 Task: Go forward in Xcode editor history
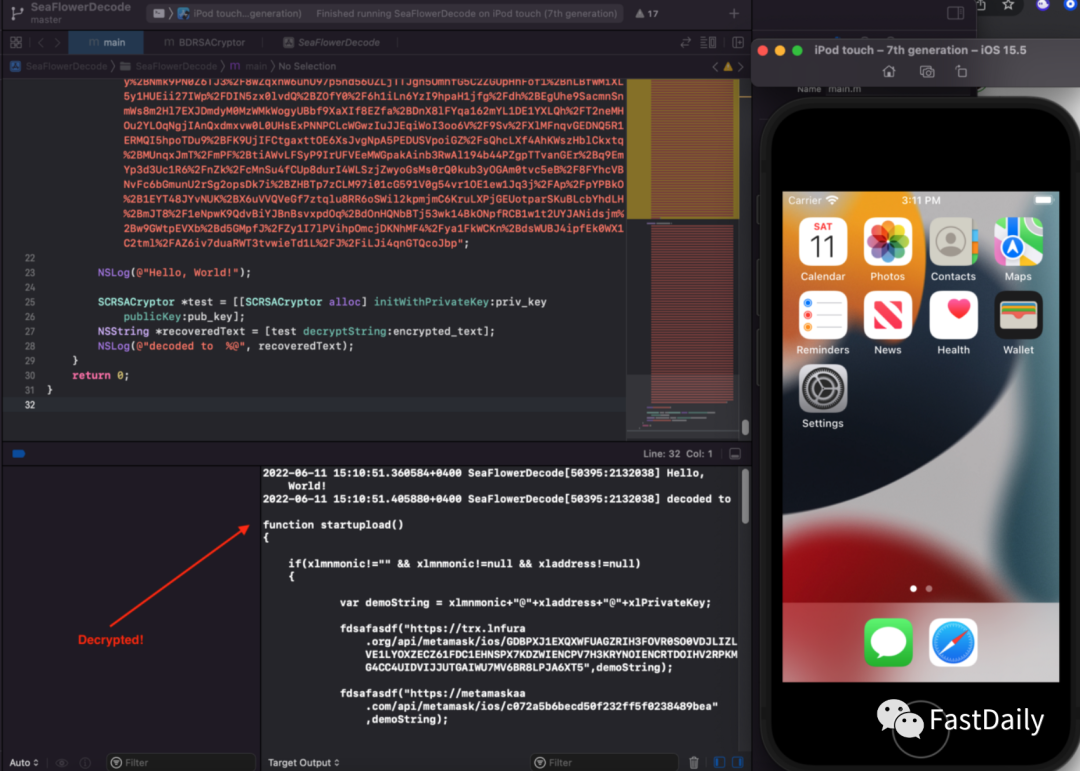pos(58,43)
